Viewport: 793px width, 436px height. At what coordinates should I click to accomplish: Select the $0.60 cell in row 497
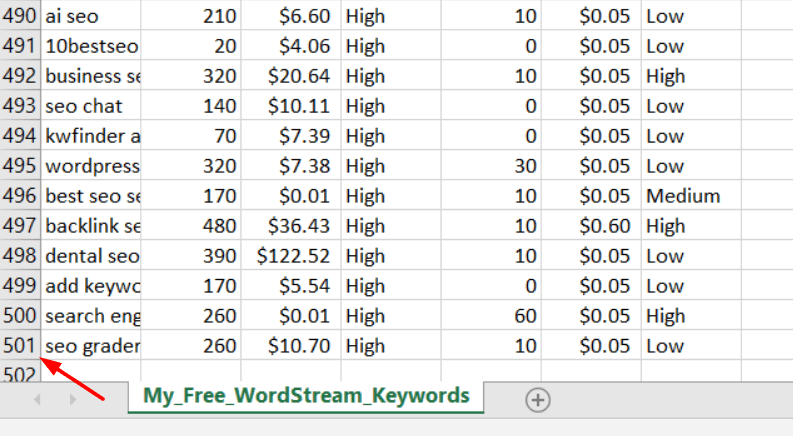point(591,226)
